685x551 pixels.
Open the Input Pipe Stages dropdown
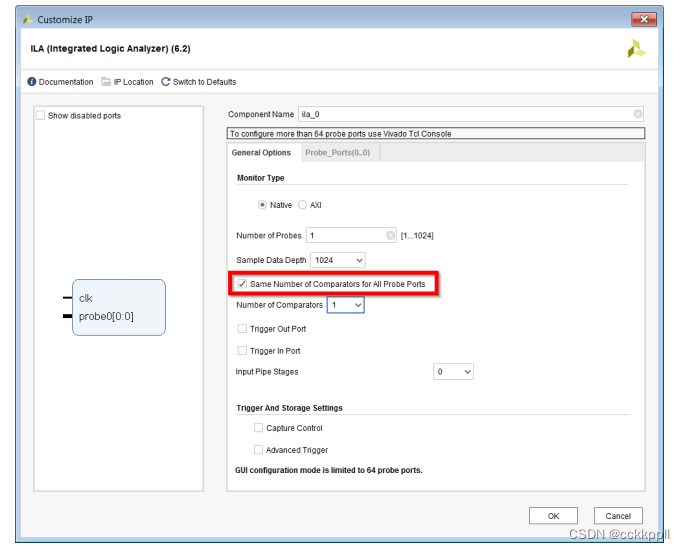click(x=453, y=371)
